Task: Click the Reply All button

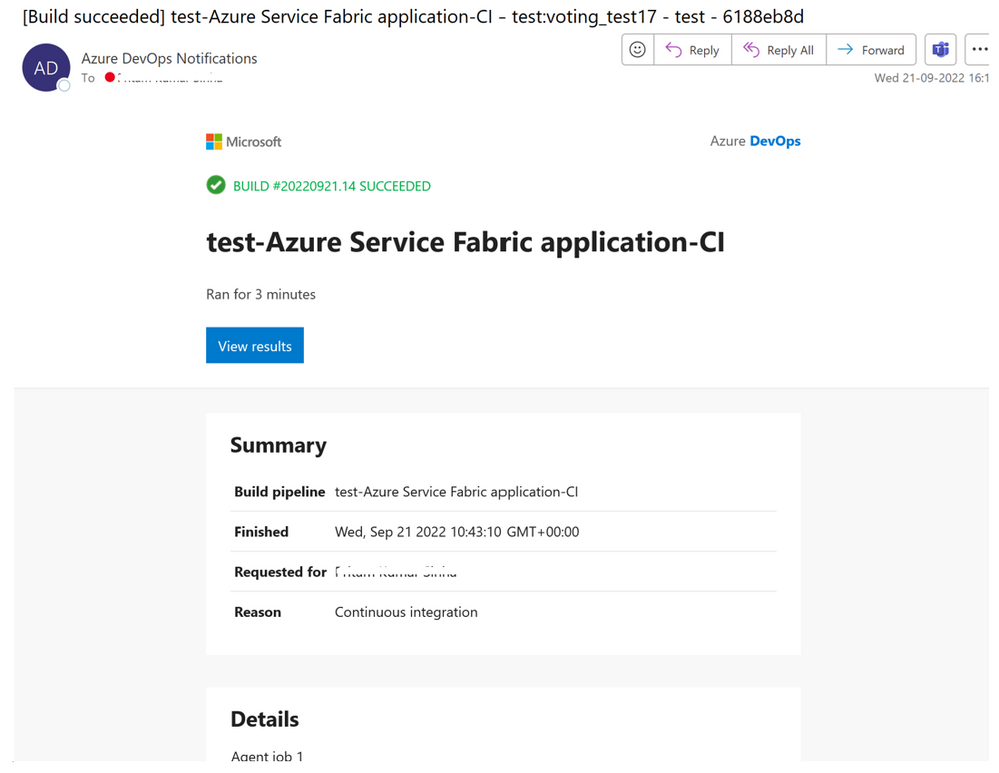Action: tap(779, 50)
